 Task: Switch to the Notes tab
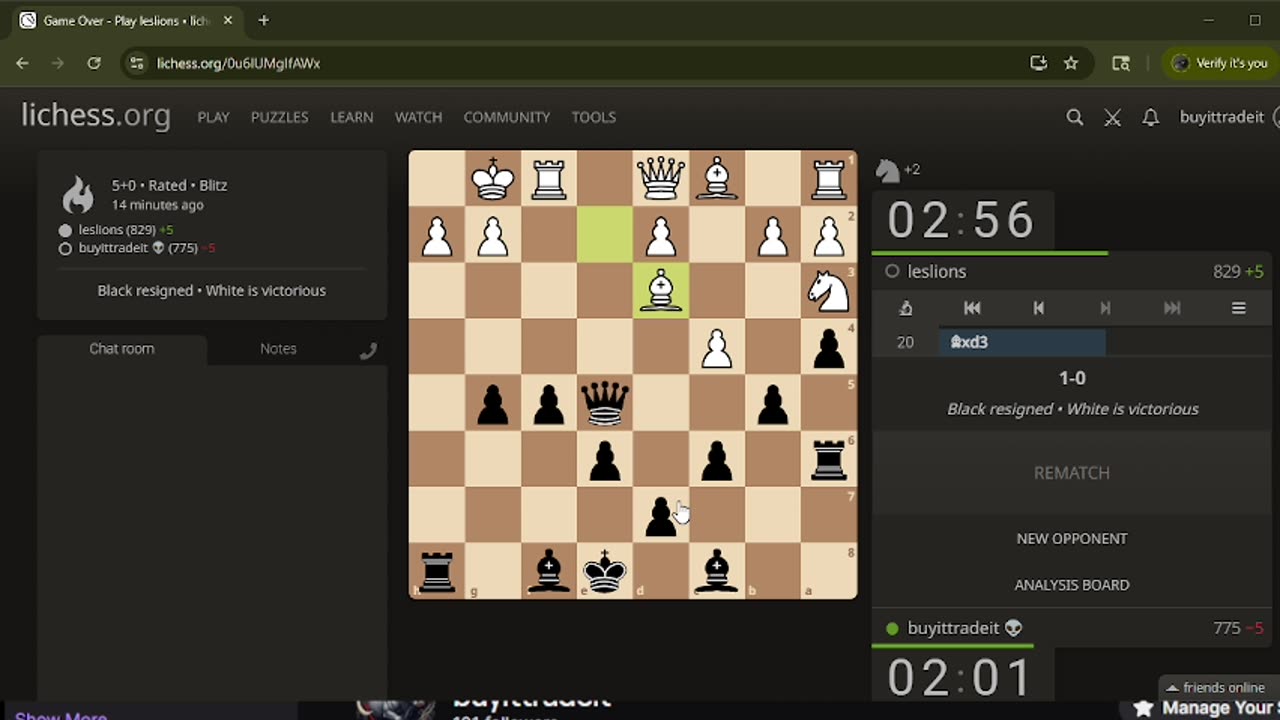[278, 349]
